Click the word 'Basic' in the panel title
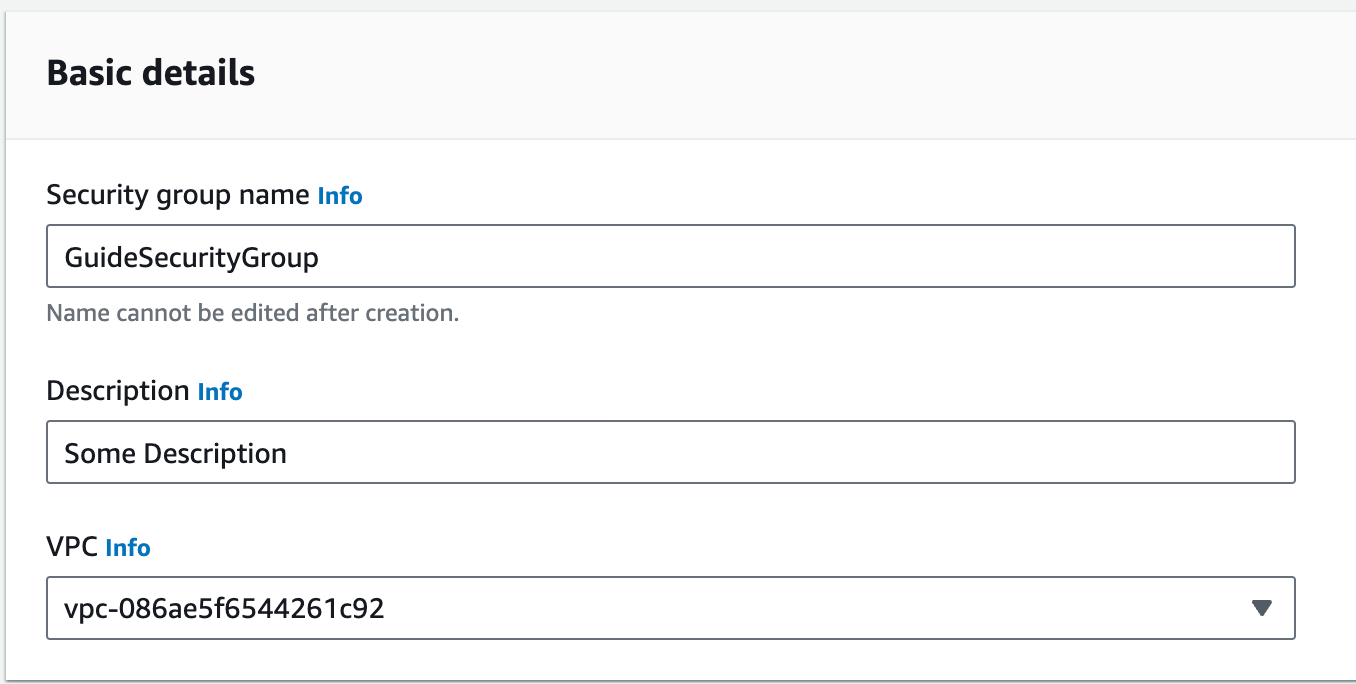 (x=86, y=73)
